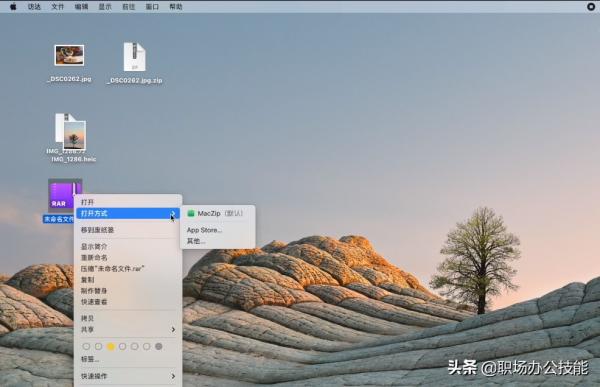The image size is (600, 387).
Task: Click the menu bar status icon at top right
Action: click(591, 7)
